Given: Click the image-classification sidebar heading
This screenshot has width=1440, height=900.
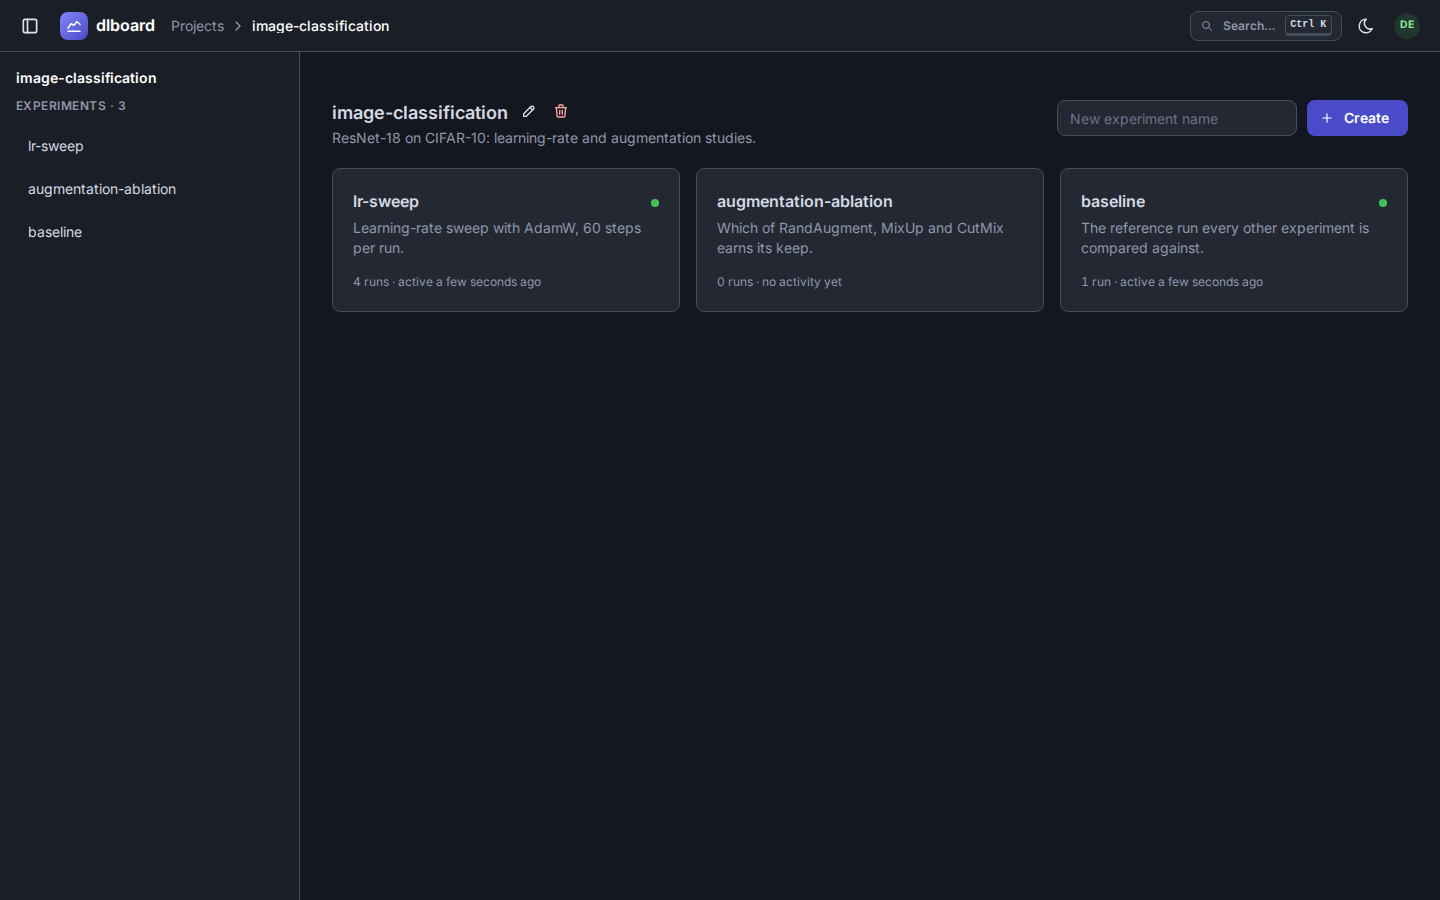Looking at the screenshot, I should 86,78.
